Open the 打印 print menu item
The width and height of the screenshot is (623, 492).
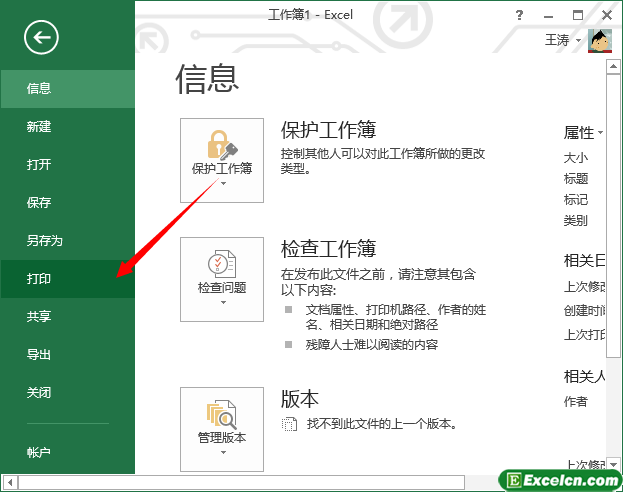[x=68, y=279]
